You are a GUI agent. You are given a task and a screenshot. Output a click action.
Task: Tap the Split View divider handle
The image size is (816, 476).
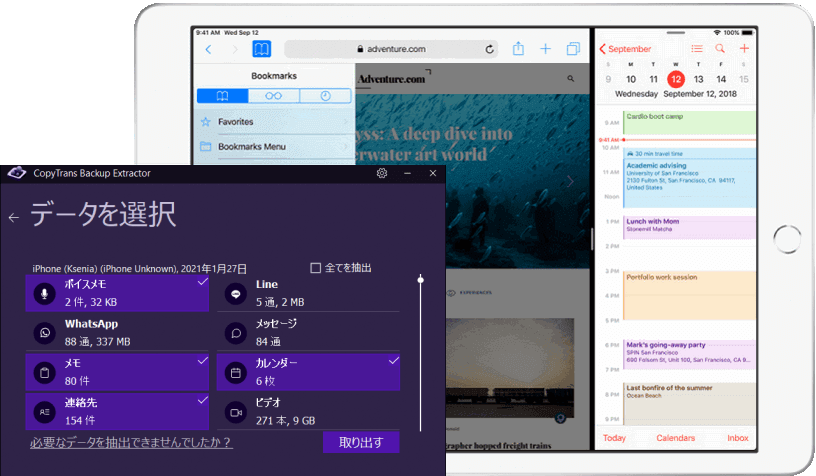[x=592, y=239]
